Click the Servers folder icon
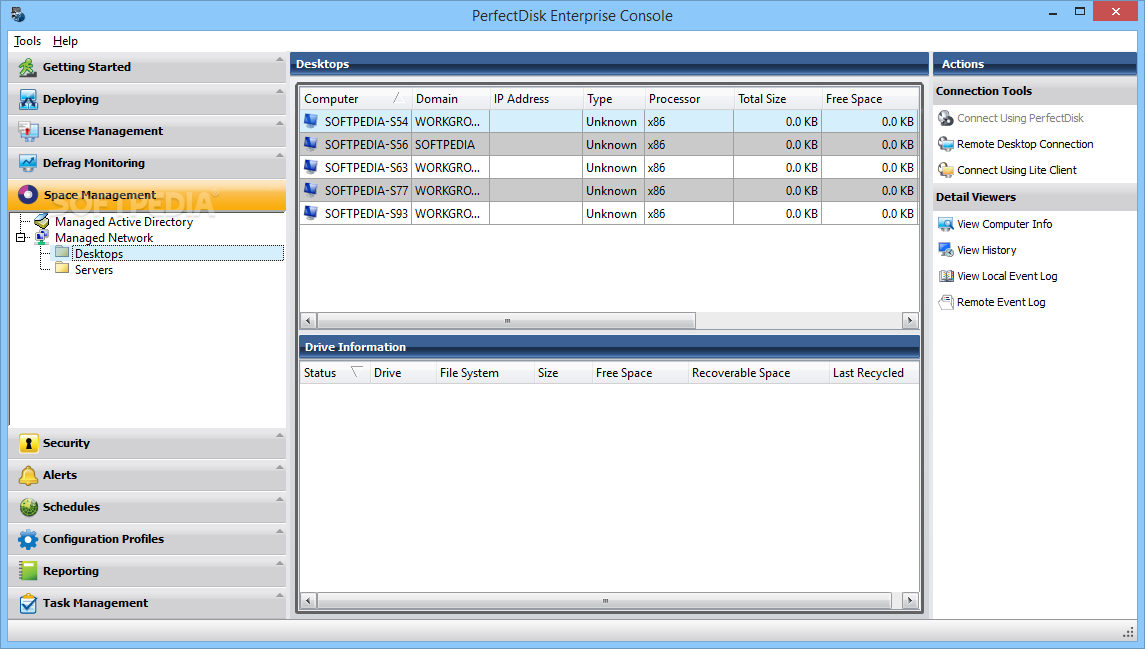Image resolution: width=1145 pixels, height=649 pixels. coord(63,269)
